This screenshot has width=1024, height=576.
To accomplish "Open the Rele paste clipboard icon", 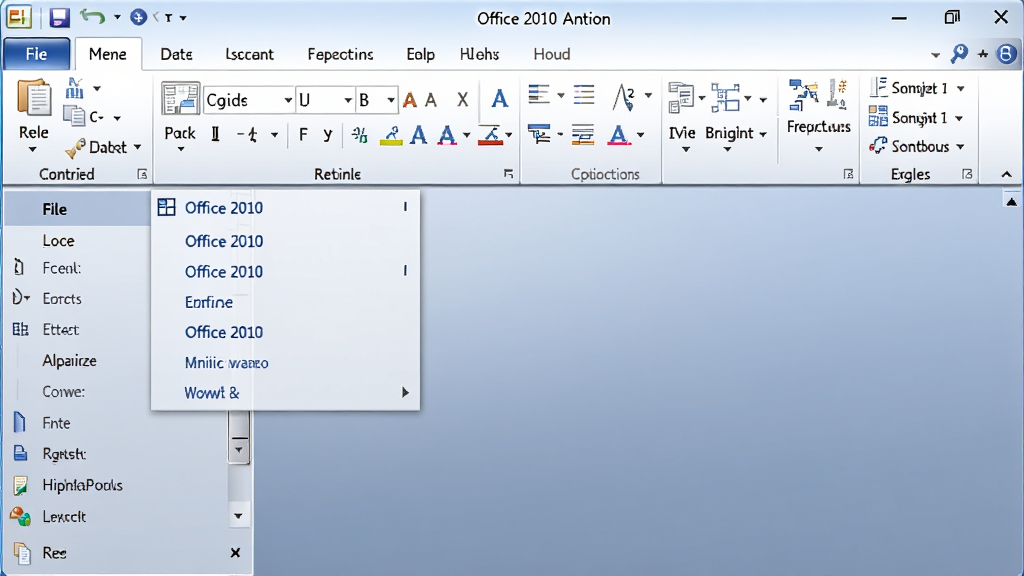I will point(33,100).
